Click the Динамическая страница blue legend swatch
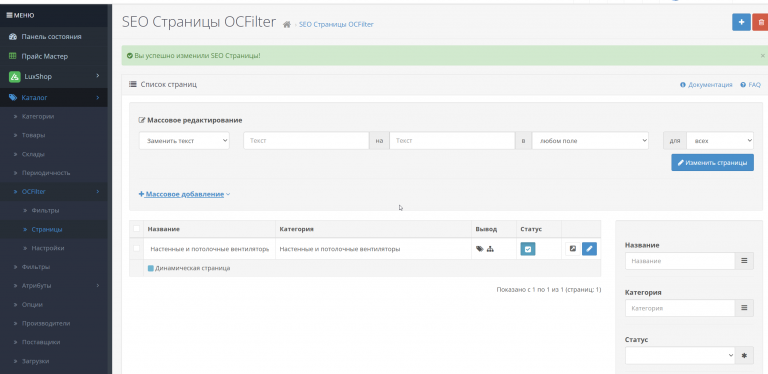 (150, 268)
